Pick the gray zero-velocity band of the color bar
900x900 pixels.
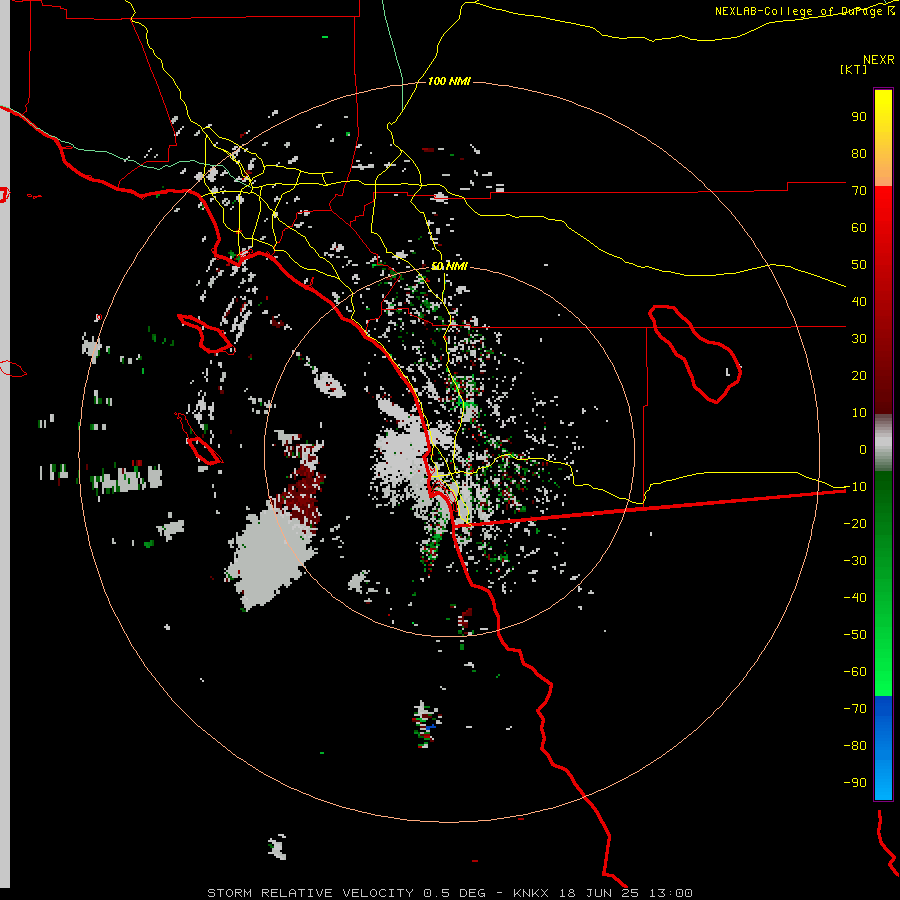click(883, 443)
